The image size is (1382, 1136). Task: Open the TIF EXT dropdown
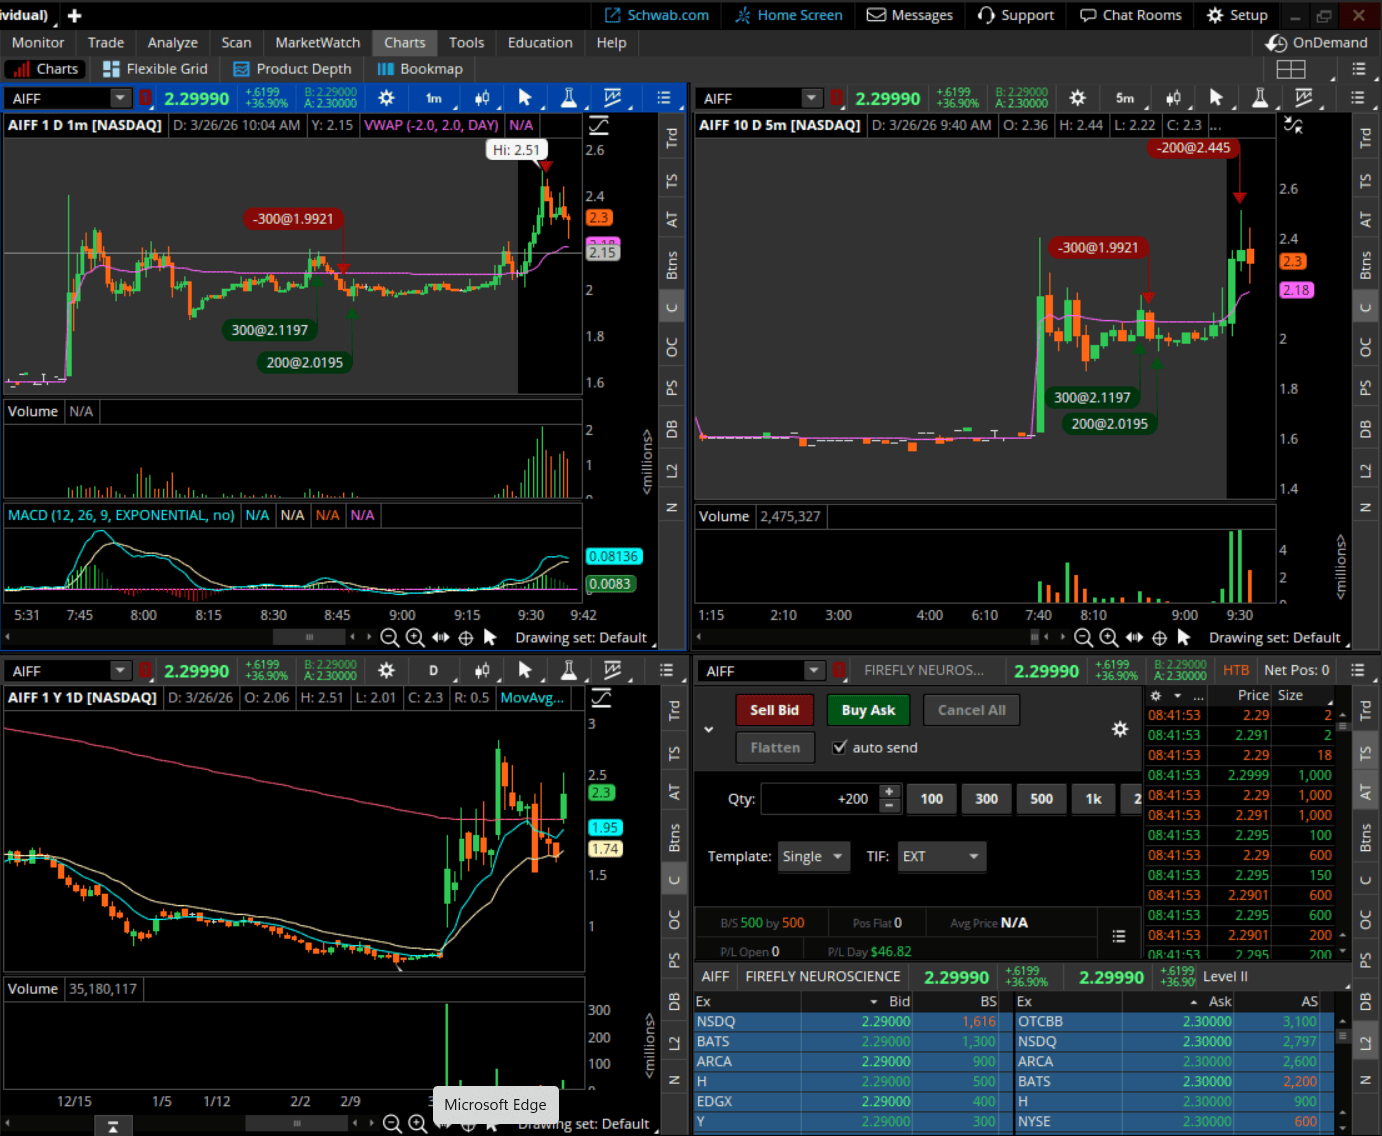[941, 857]
